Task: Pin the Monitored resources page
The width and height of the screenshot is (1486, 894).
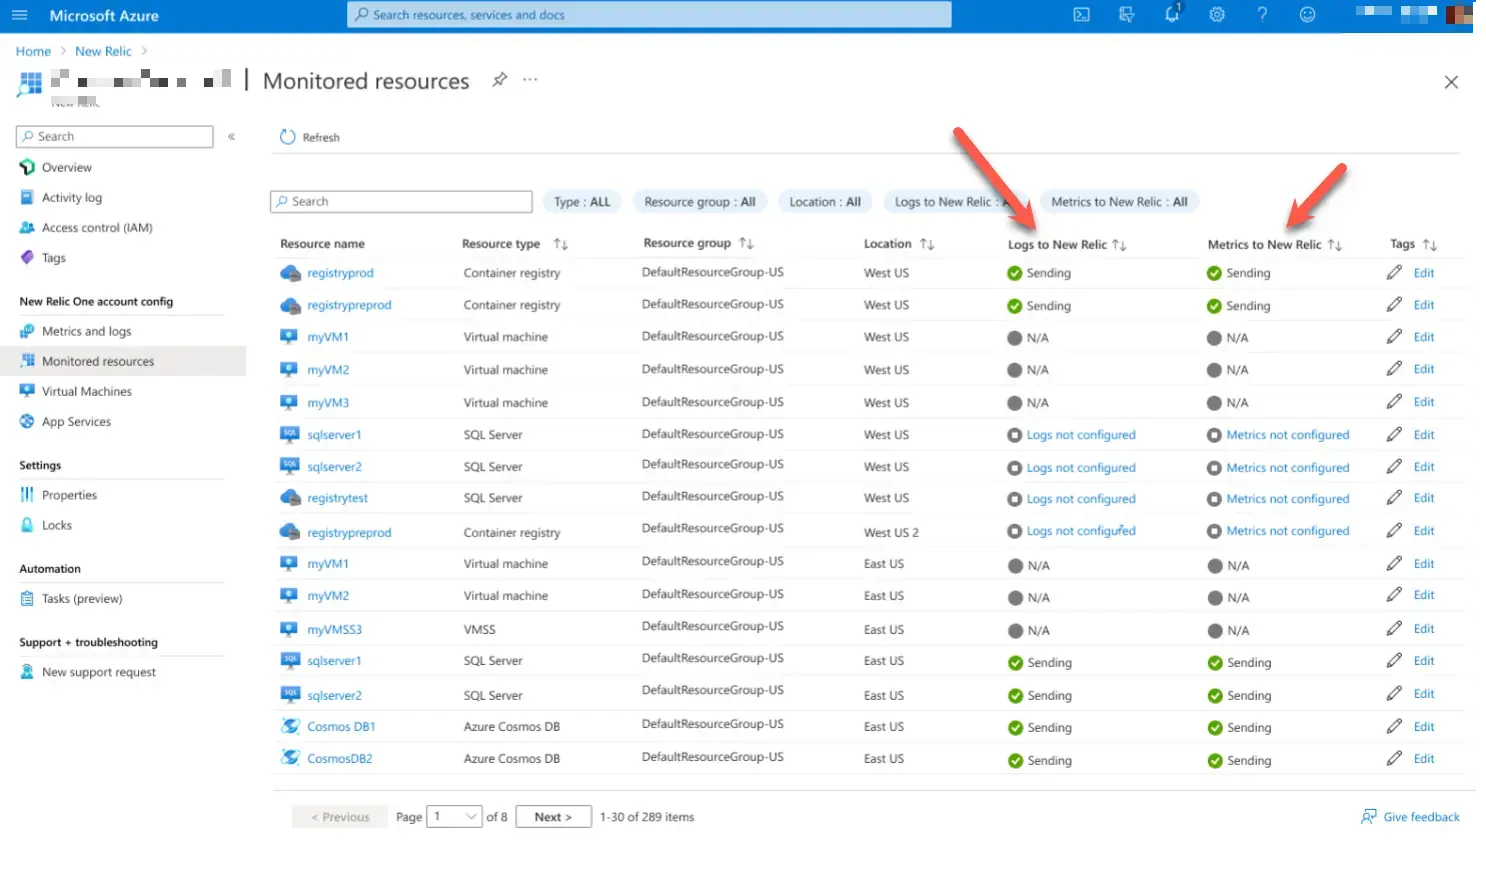Action: [499, 80]
